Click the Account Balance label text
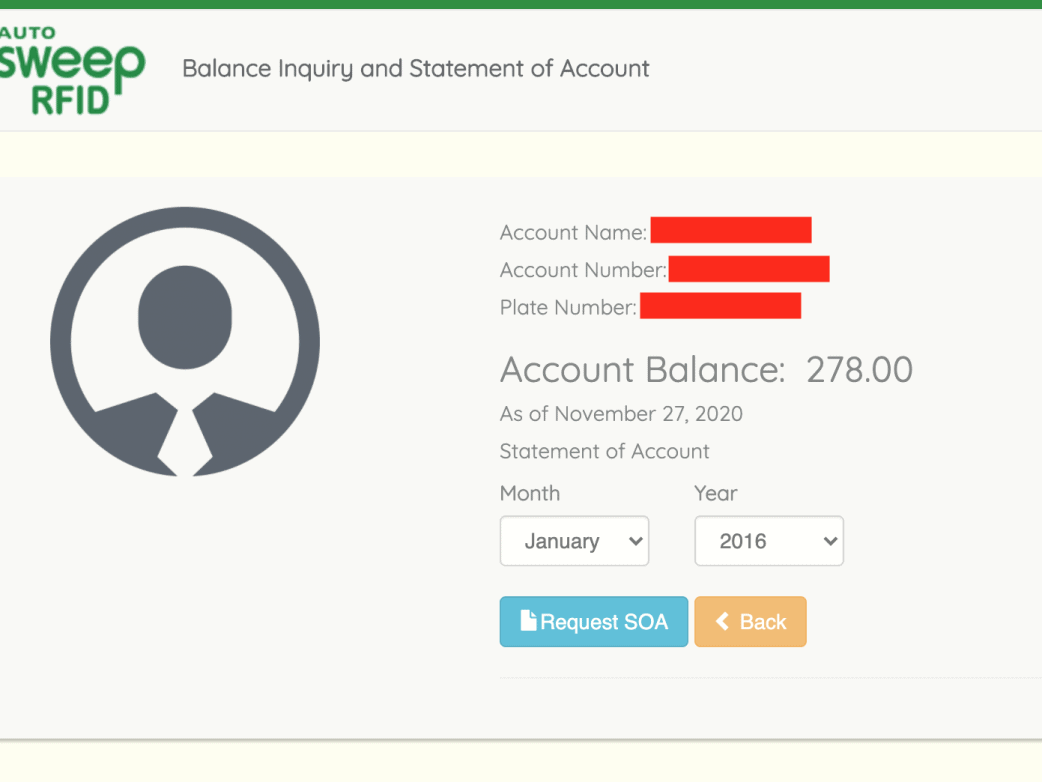The width and height of the screenshot is (1042, 782). [x=642, y=370]
